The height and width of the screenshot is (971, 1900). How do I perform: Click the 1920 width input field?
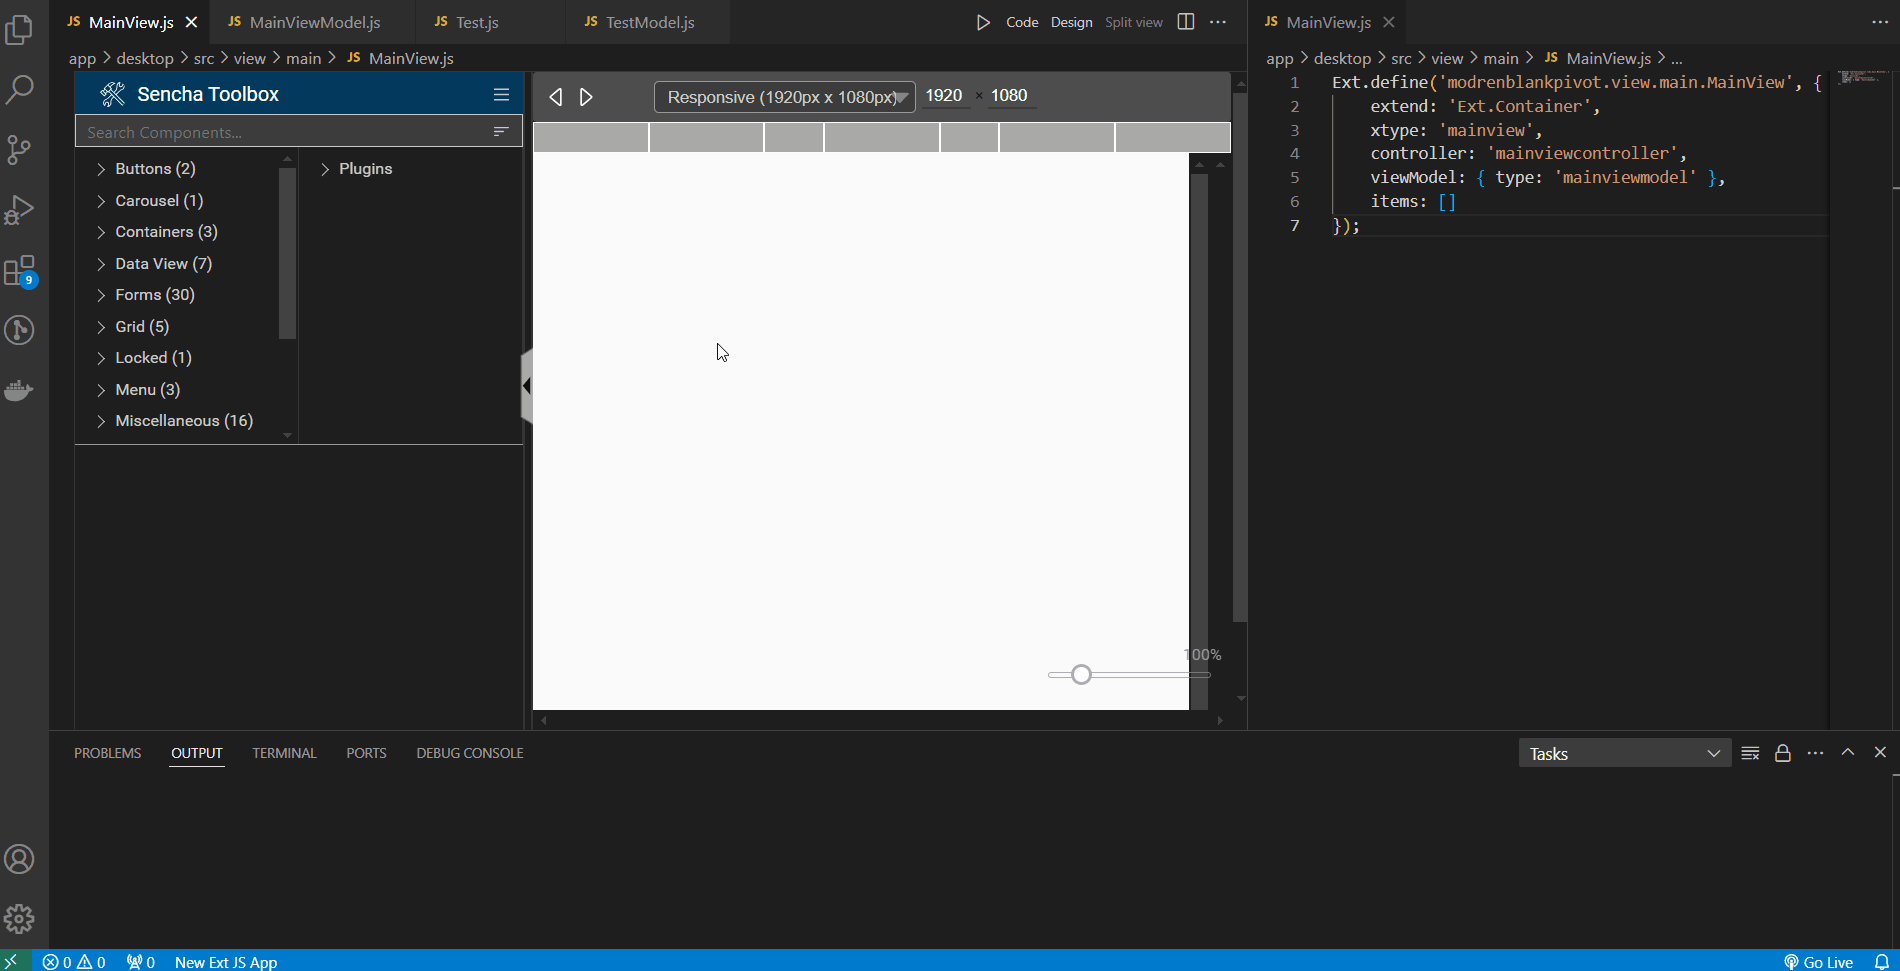(944, 95)
